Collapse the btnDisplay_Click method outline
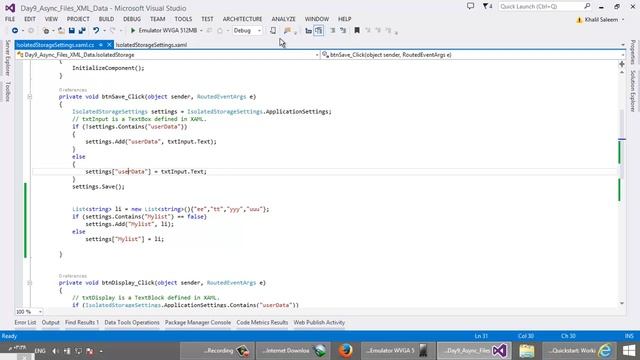The height and width of the screenshot is (360, 640). click(x=29, y=282)
